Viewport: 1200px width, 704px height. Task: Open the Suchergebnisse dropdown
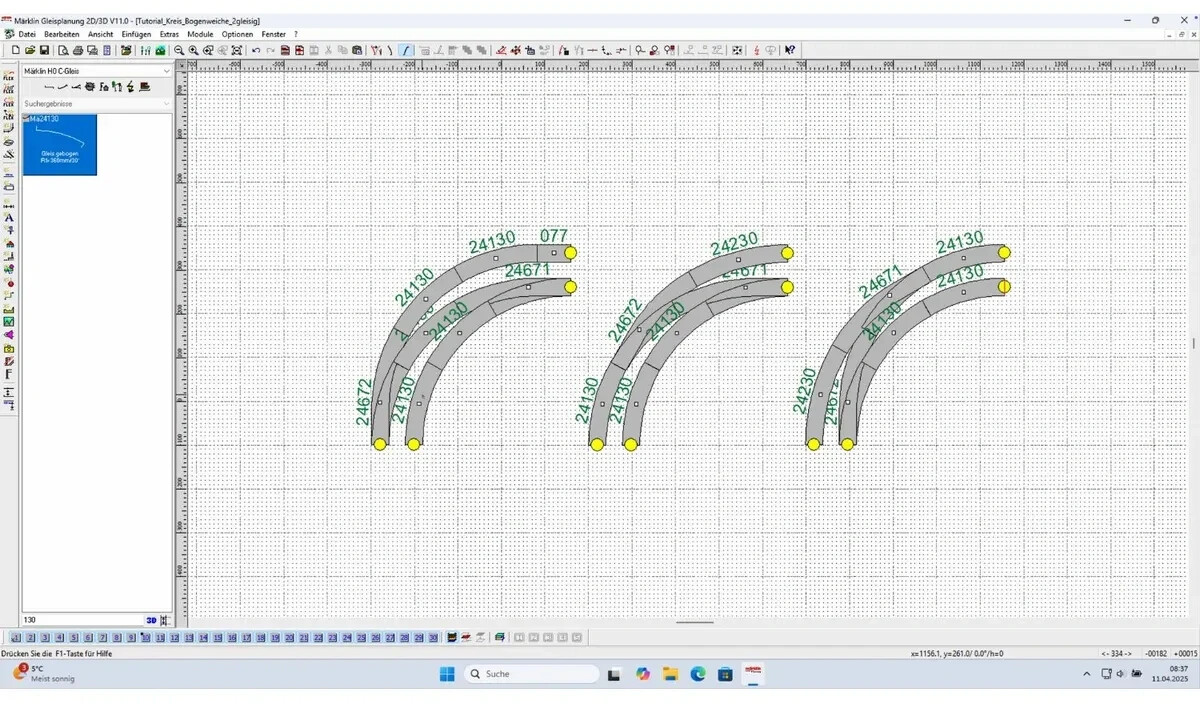98,103
